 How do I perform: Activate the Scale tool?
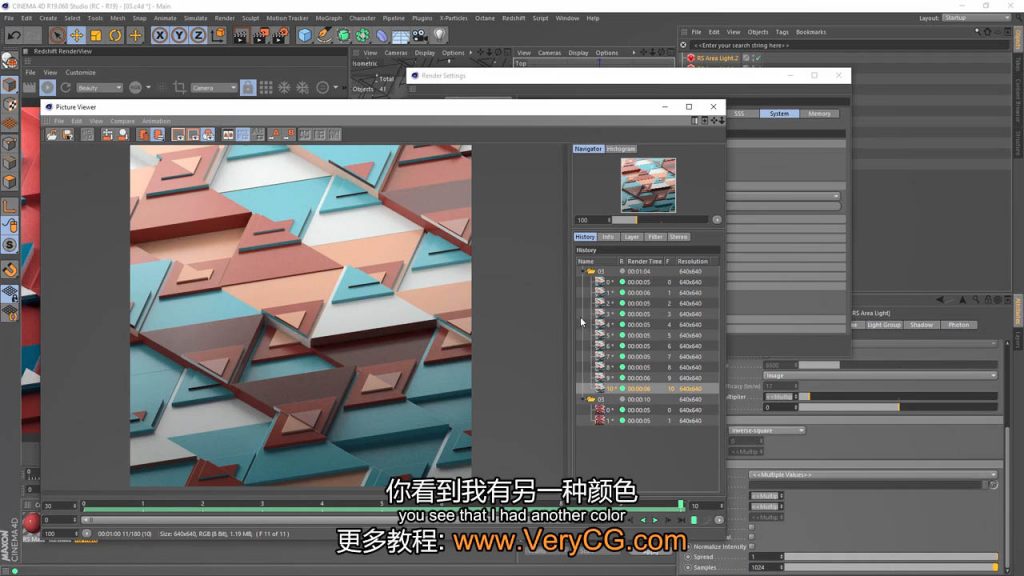click(96, 35)
